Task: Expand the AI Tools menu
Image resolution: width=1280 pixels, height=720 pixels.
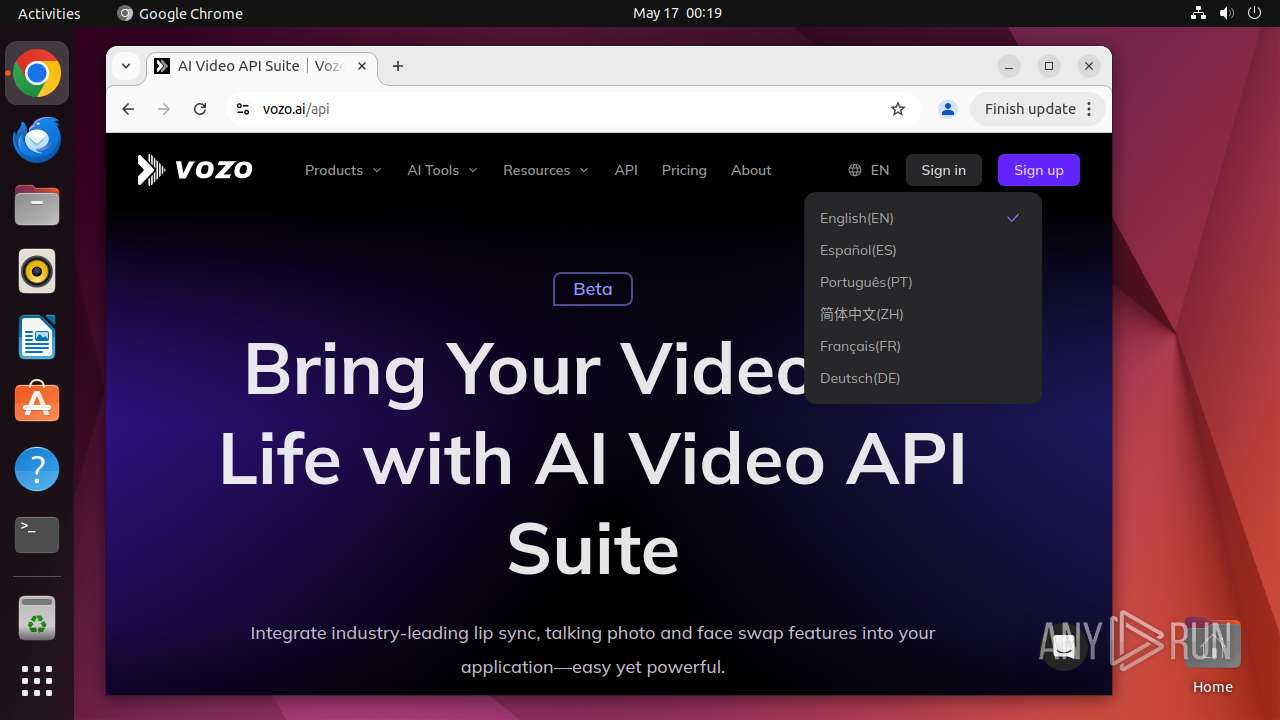Action: tap(442, 170)
